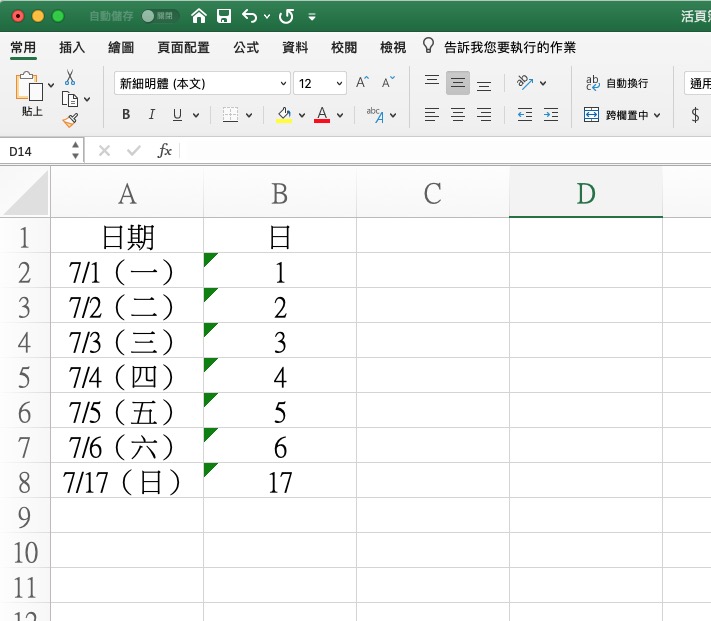Expand the Copy options arrow

tap(87, 99)
